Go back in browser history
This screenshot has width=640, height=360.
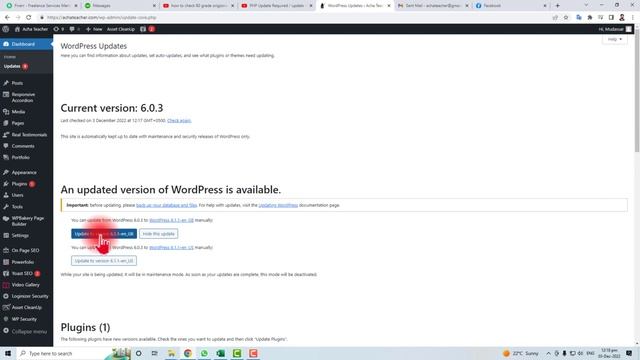tap(7, 18)
